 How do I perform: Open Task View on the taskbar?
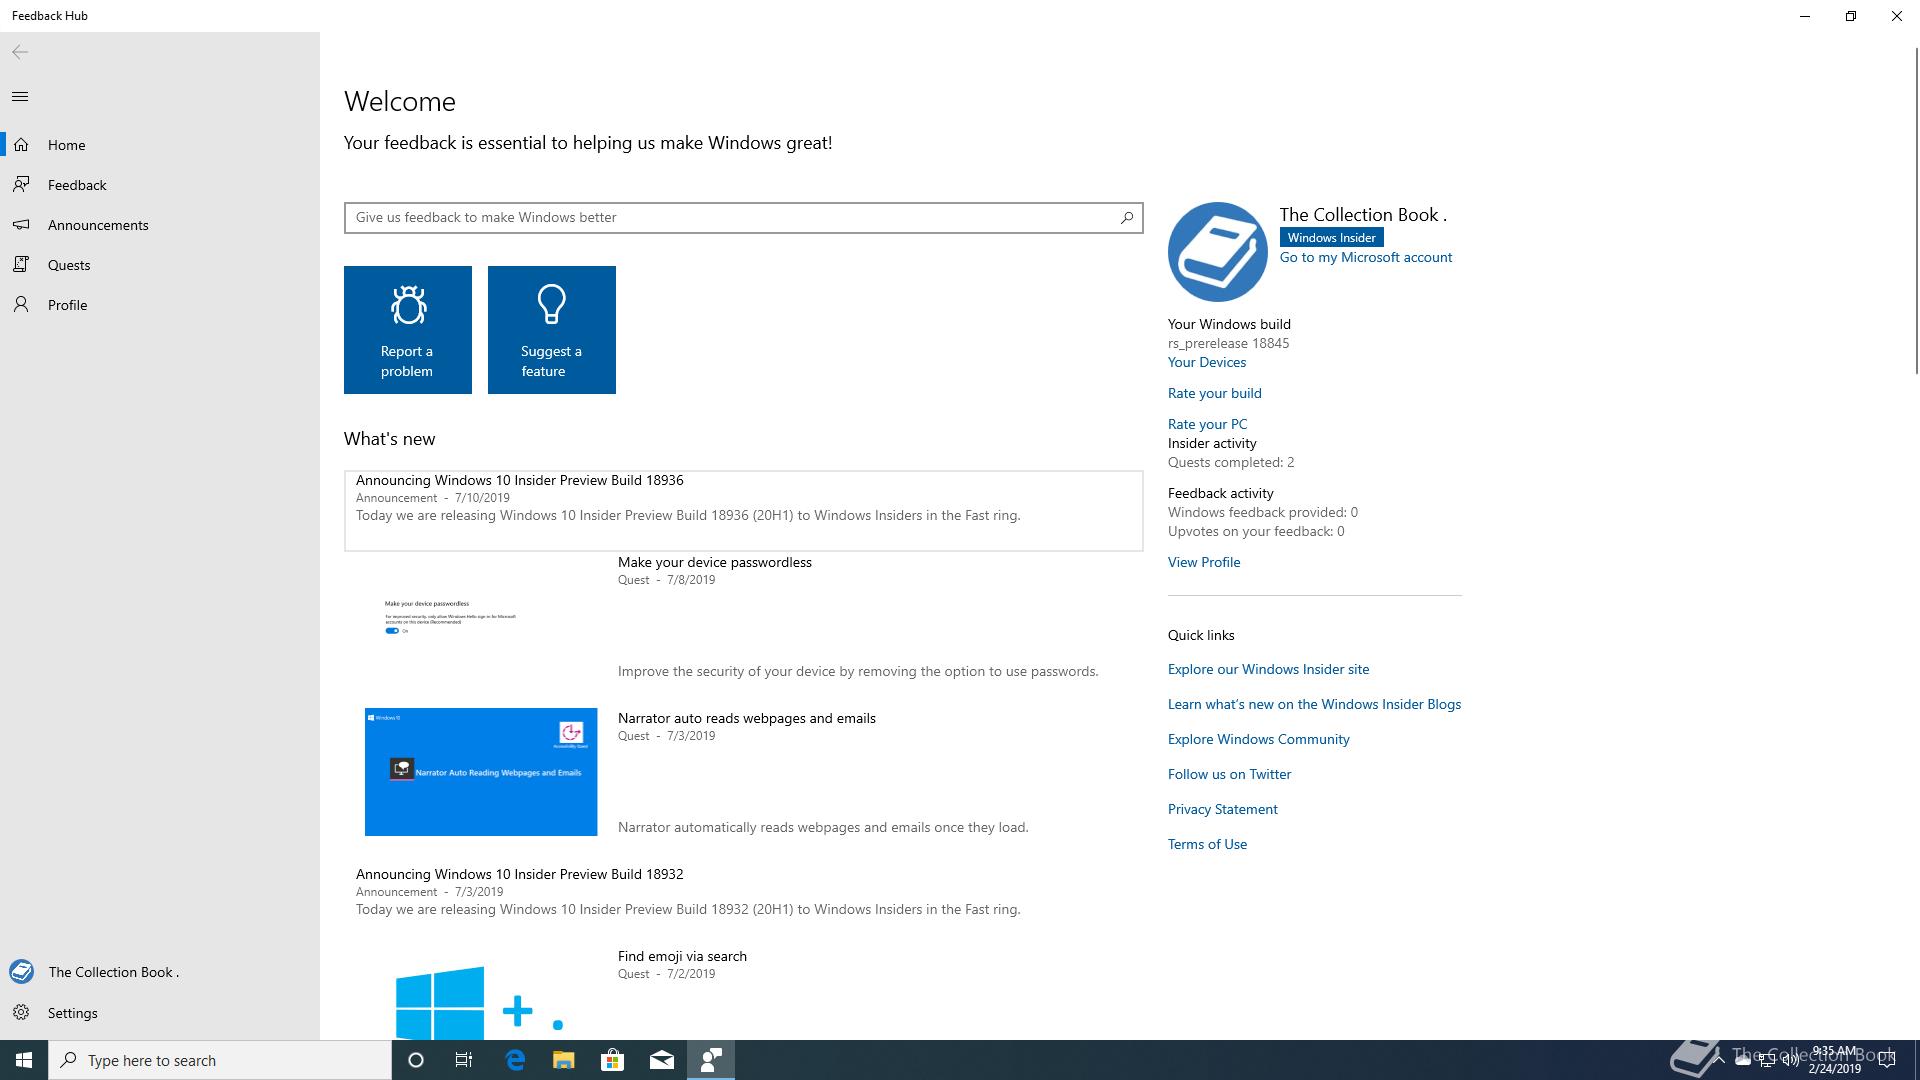click(464, 1060)
